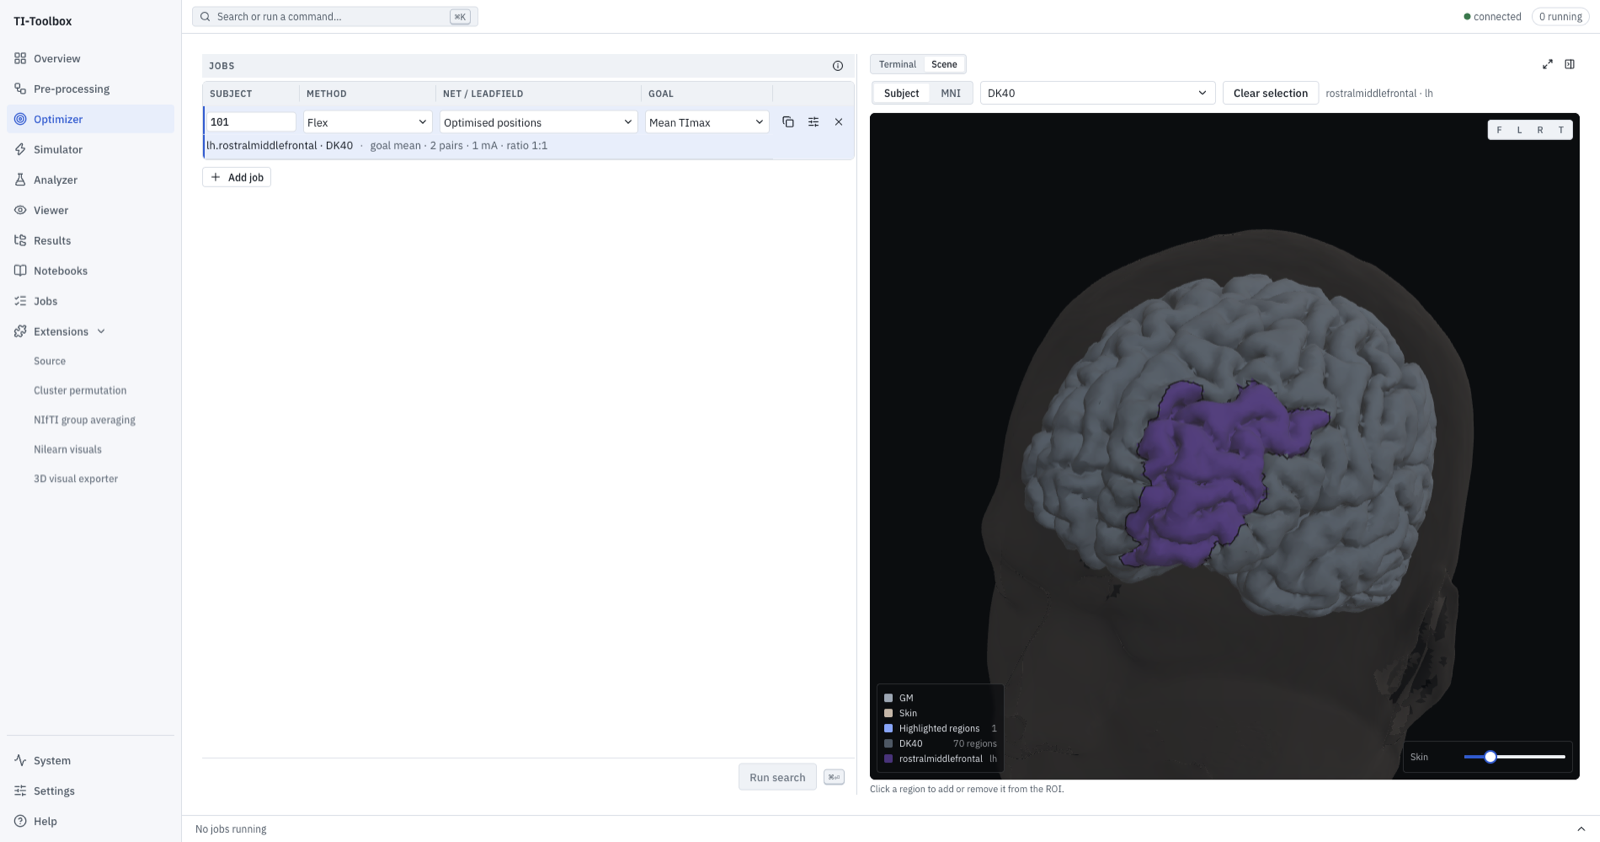Click the connected status indicator
Image resolution: width=1600 pixels, height=842 pixels.
click(1492, 16)
